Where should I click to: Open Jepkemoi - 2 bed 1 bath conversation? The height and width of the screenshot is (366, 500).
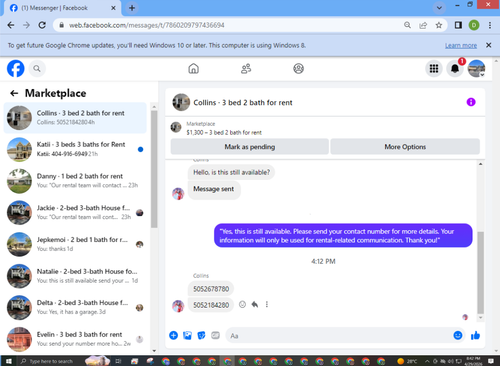coord(75,244)
